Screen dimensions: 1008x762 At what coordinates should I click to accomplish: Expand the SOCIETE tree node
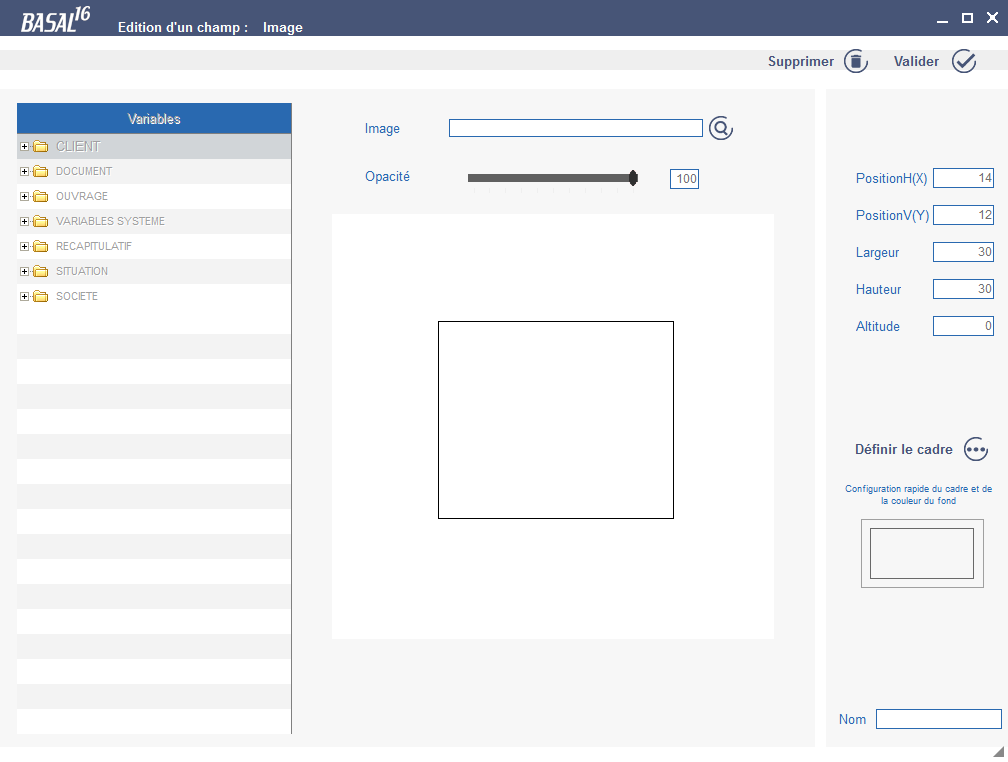click(24, 296)
